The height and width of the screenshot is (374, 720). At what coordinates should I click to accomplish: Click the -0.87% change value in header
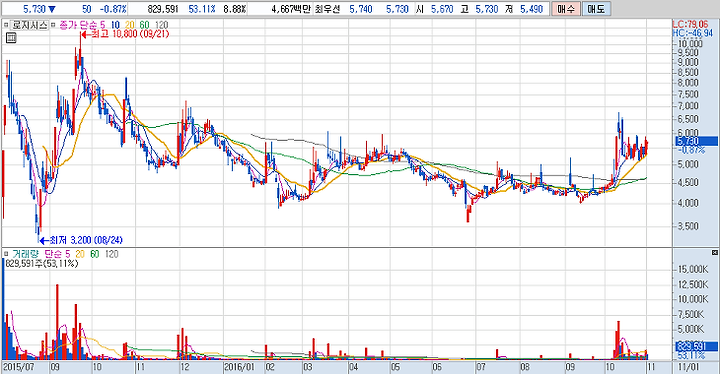pos(113,9)
